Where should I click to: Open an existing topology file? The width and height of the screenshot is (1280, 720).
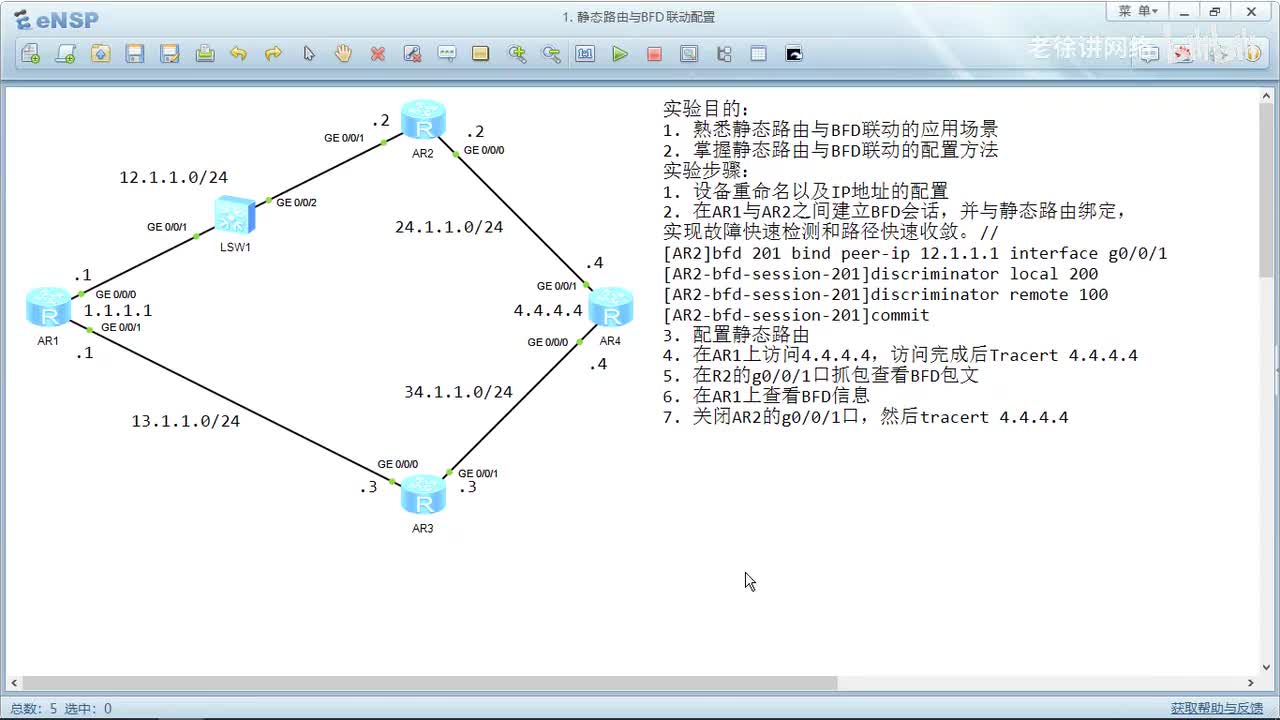point(100,54)
